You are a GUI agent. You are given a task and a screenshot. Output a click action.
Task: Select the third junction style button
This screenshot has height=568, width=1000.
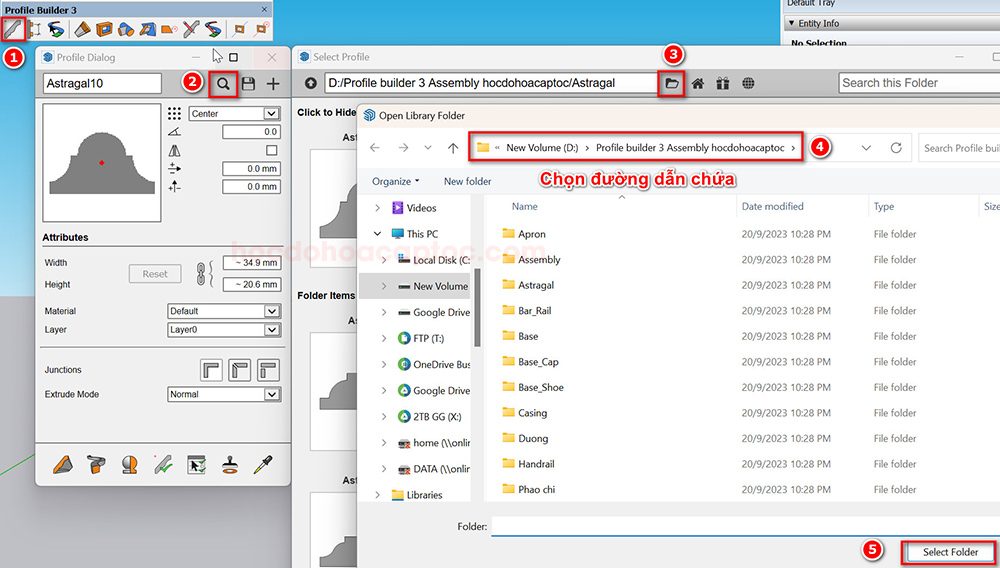point(268,370)
